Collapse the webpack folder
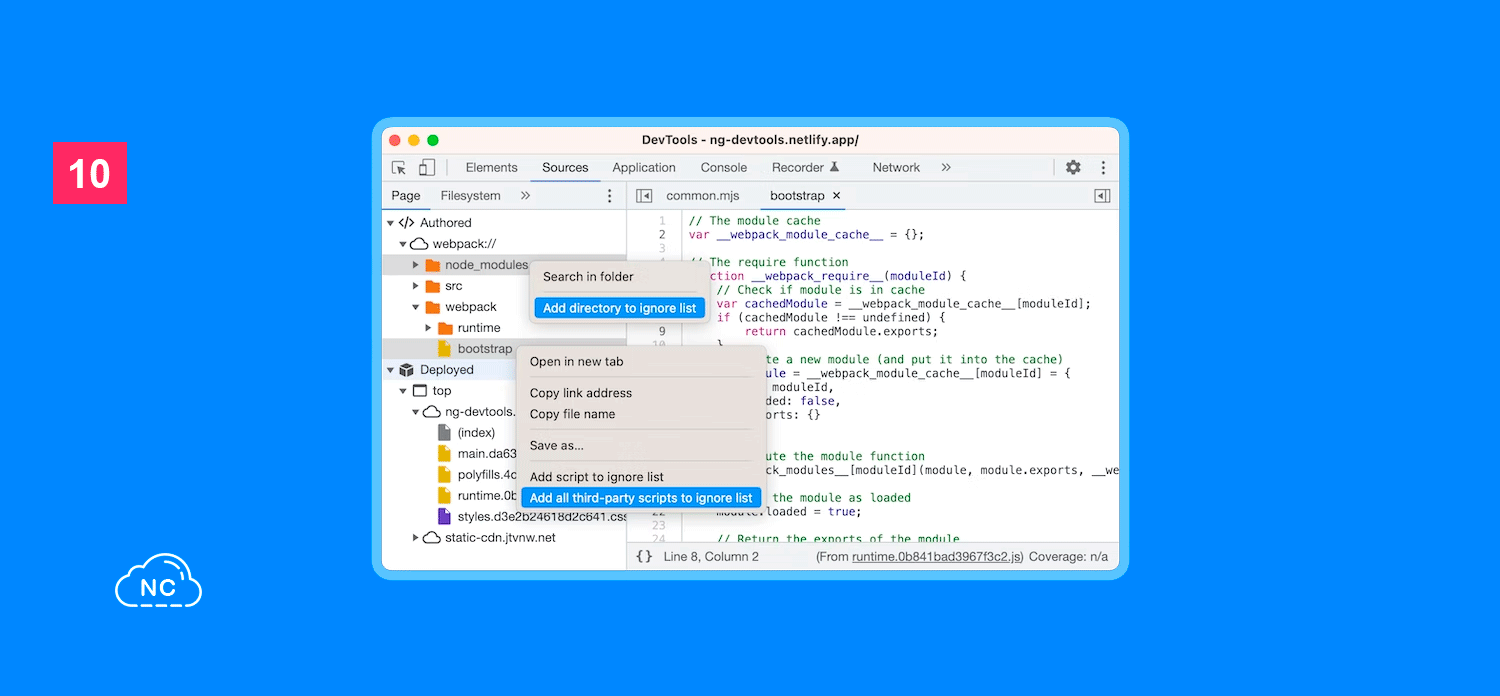Image resolution: width=1500 pixels, height=696 pixels. (x=416, y=307)
